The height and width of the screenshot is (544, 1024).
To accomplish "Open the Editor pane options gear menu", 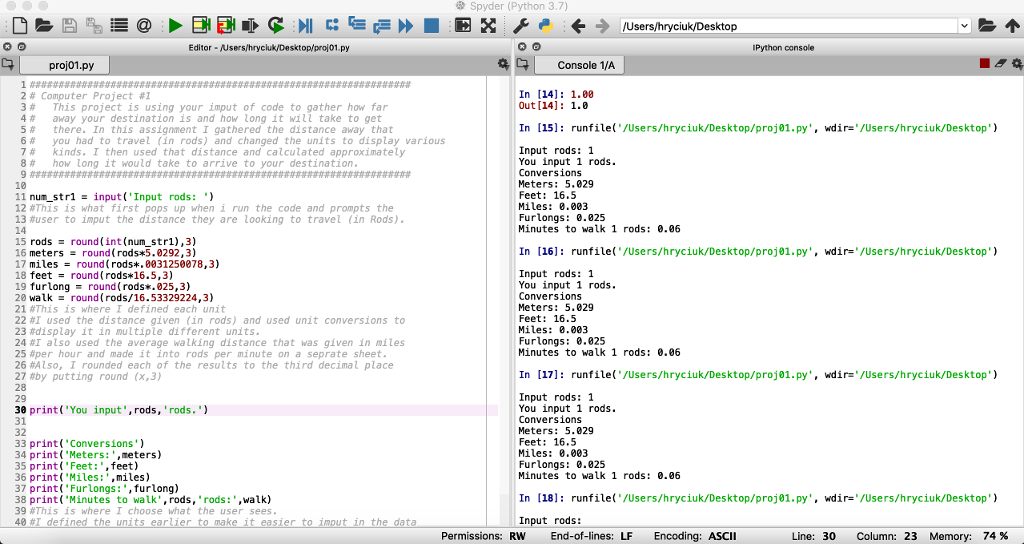I will pyautogui.click(x=503, y=64).
